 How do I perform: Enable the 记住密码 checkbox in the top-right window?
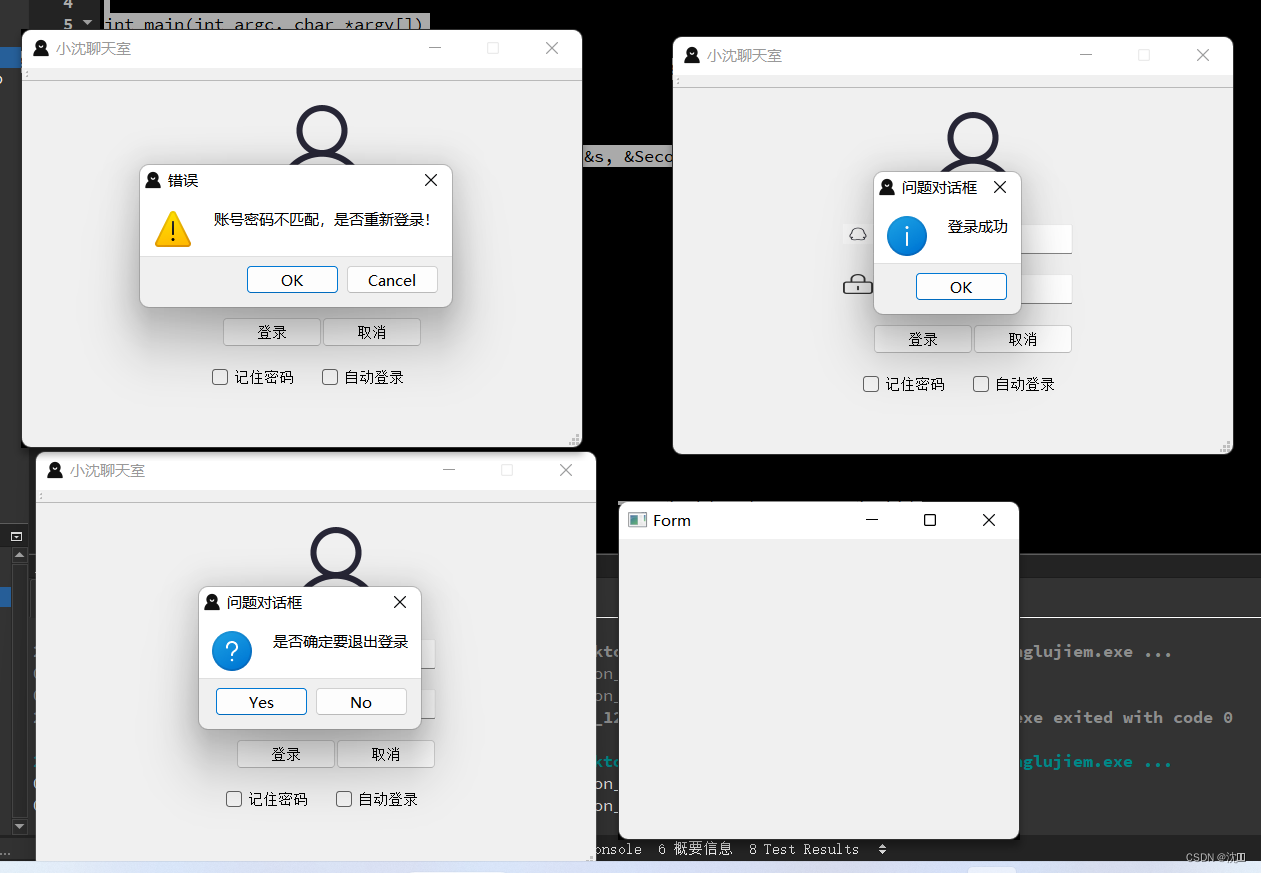tap(871, 383)
